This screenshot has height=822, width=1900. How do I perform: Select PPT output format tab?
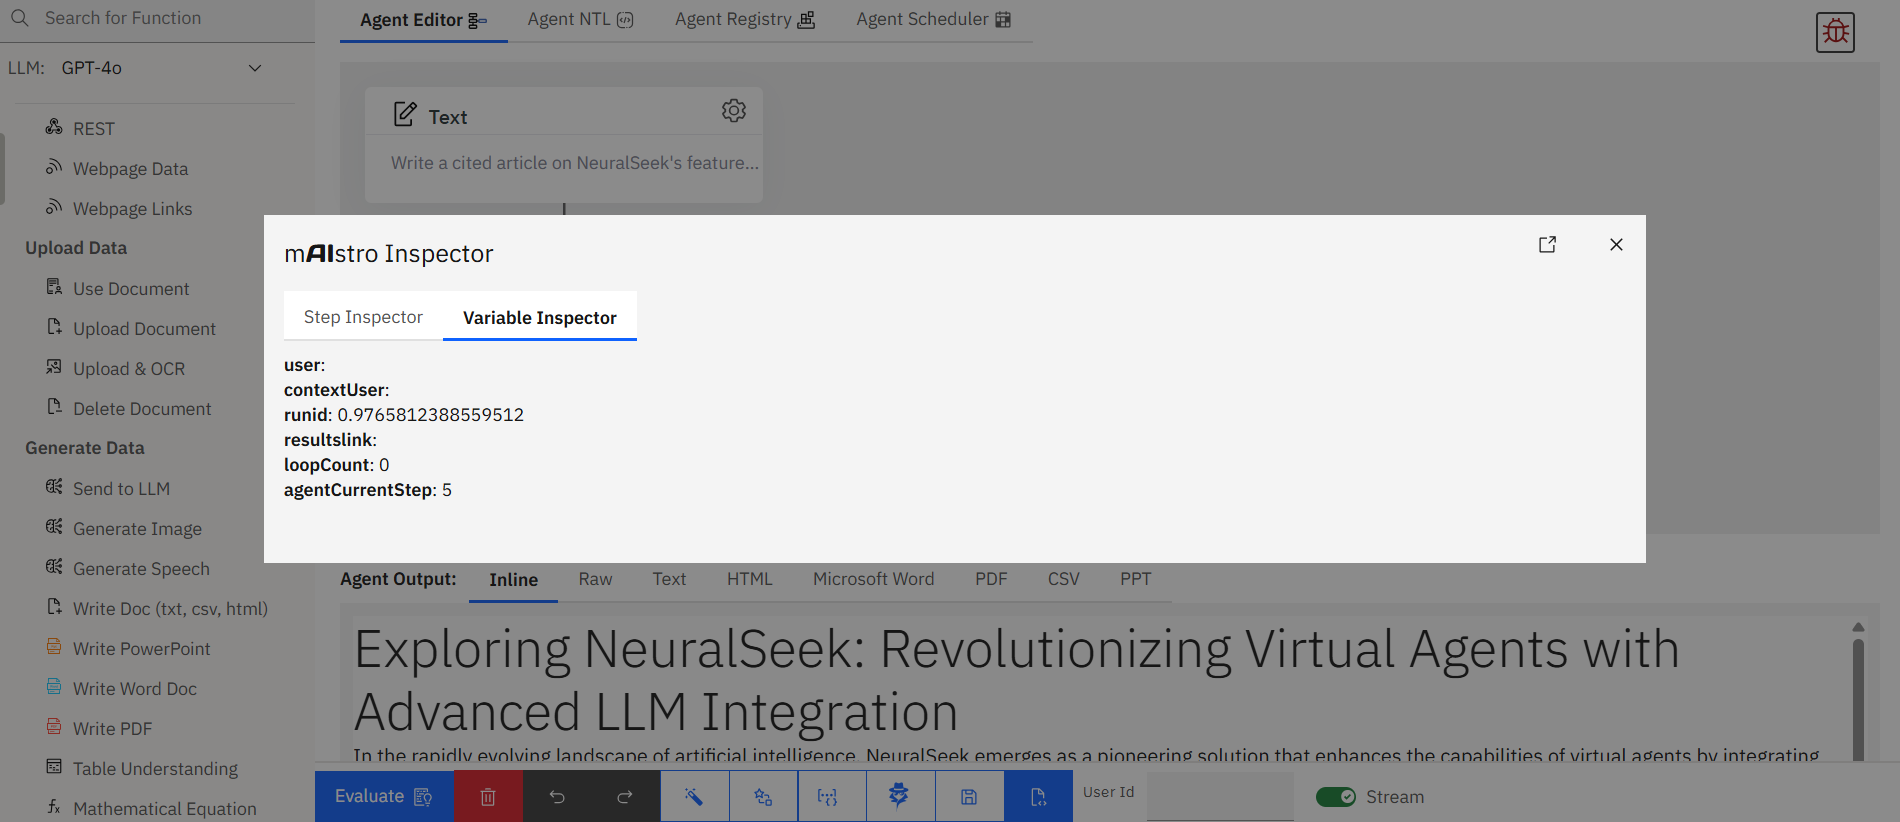(1135, 580)
